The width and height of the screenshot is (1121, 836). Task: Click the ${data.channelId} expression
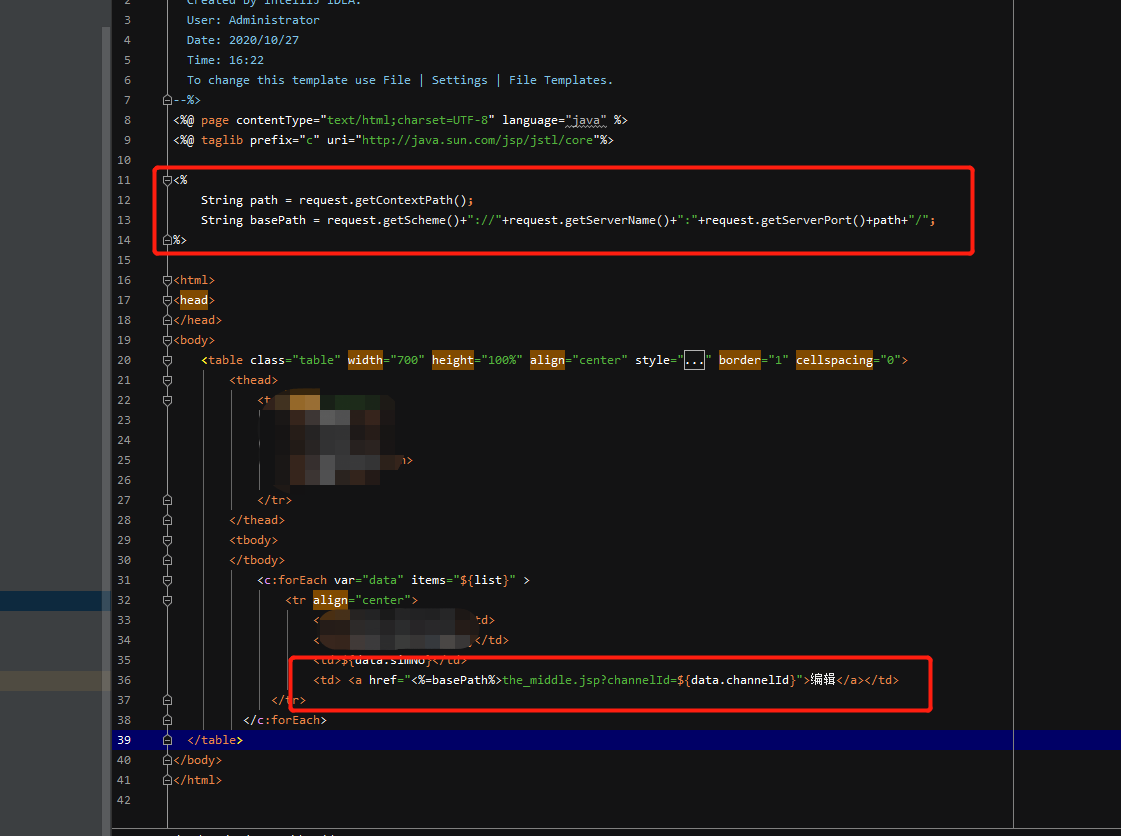pyautogui.click(x=736, y=680)
